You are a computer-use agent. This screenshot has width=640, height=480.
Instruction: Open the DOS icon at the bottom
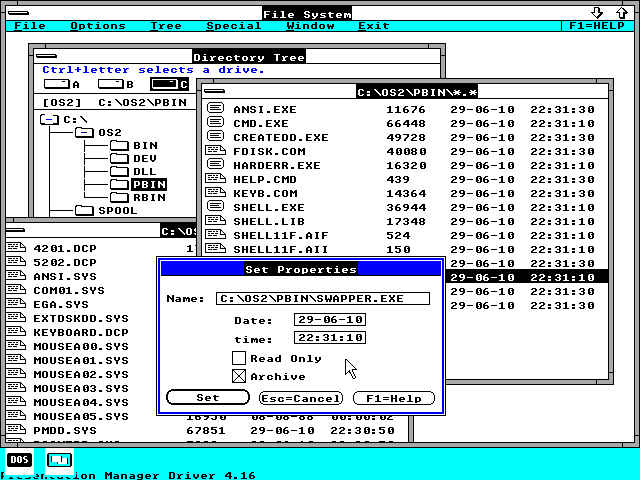(x=19, y=460)
